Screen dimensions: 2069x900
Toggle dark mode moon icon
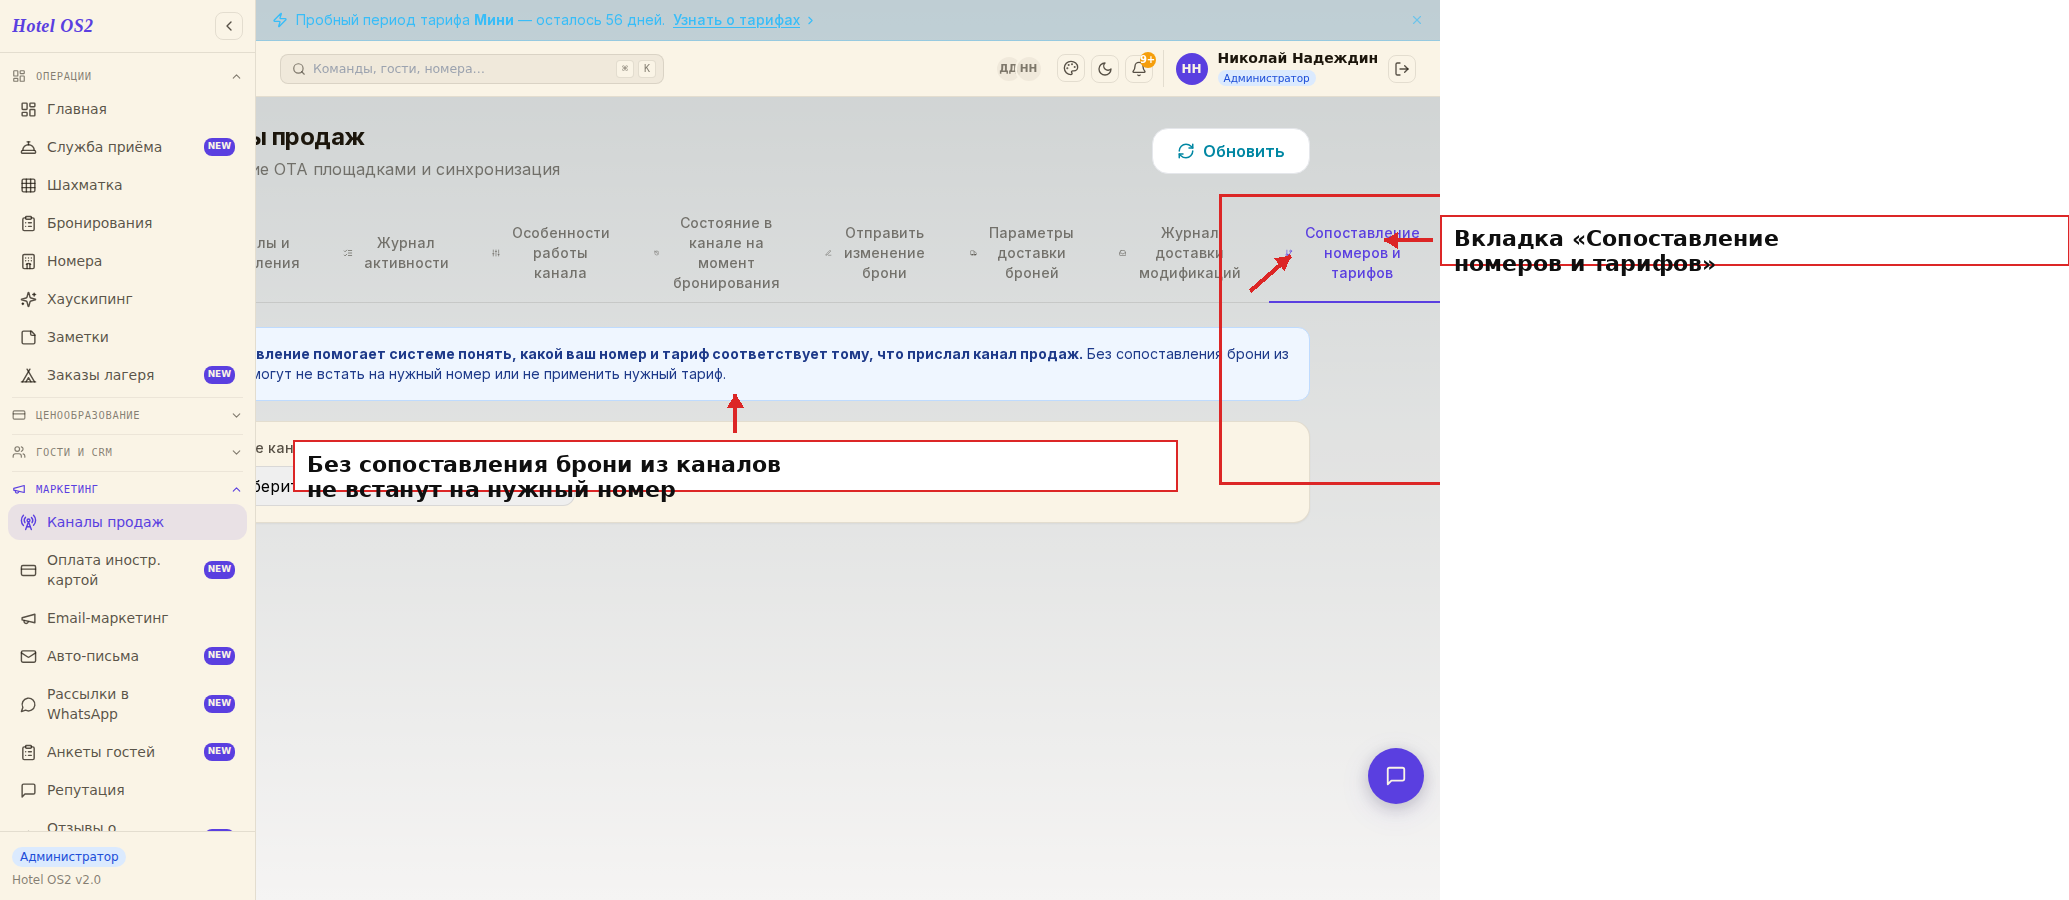click(x=1105, y=69)
